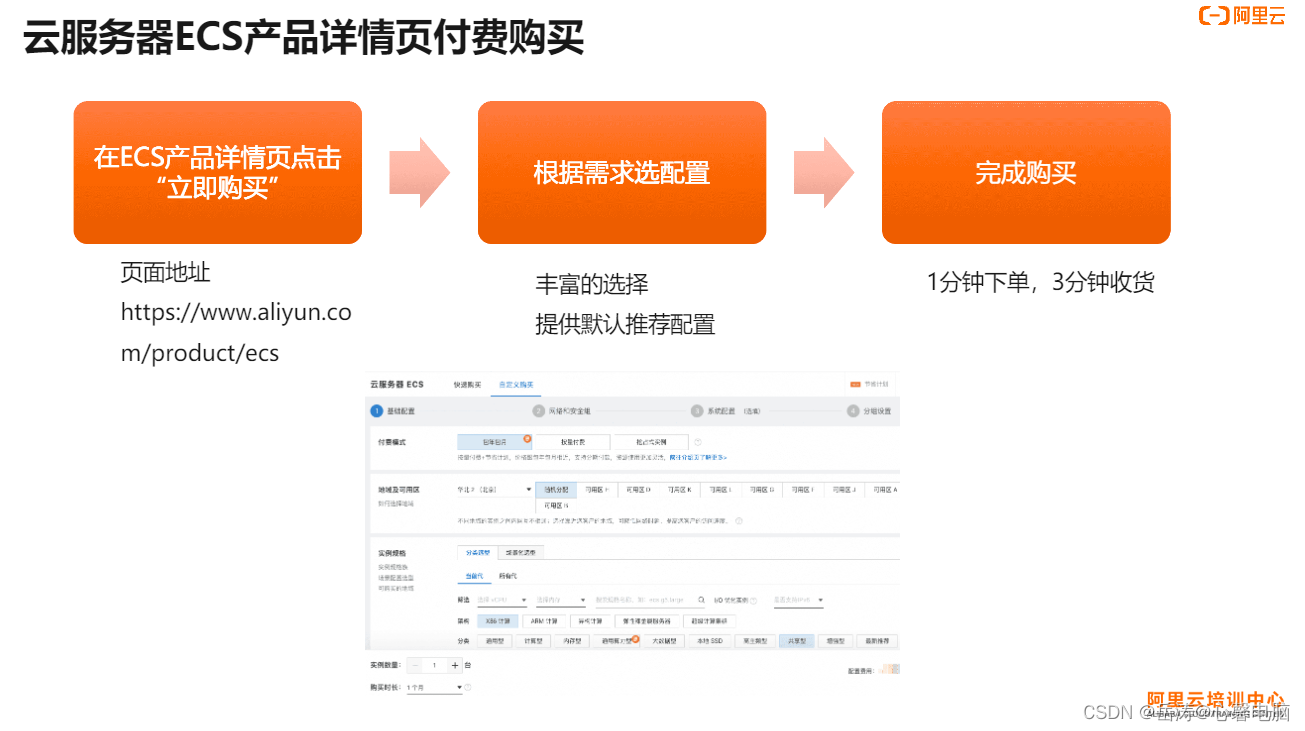Open the 选择内存 dropdown
Image resolution: width=1305 pixels, height=731 pixels.
point(561,600)
